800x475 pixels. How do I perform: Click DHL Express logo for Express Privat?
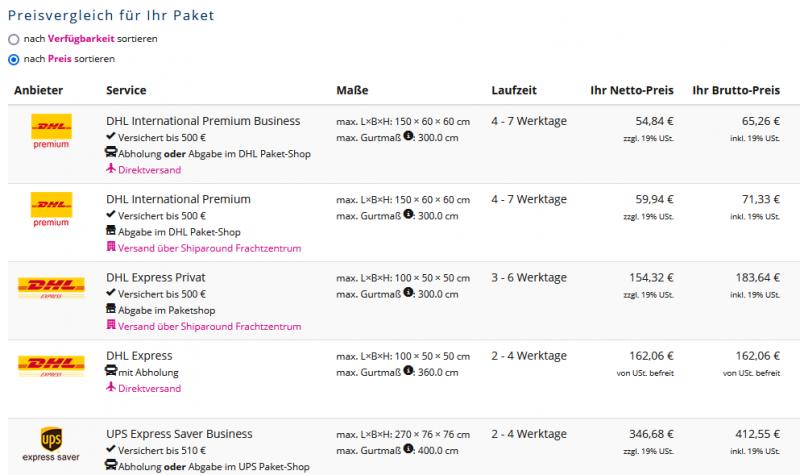pos(51,288)
